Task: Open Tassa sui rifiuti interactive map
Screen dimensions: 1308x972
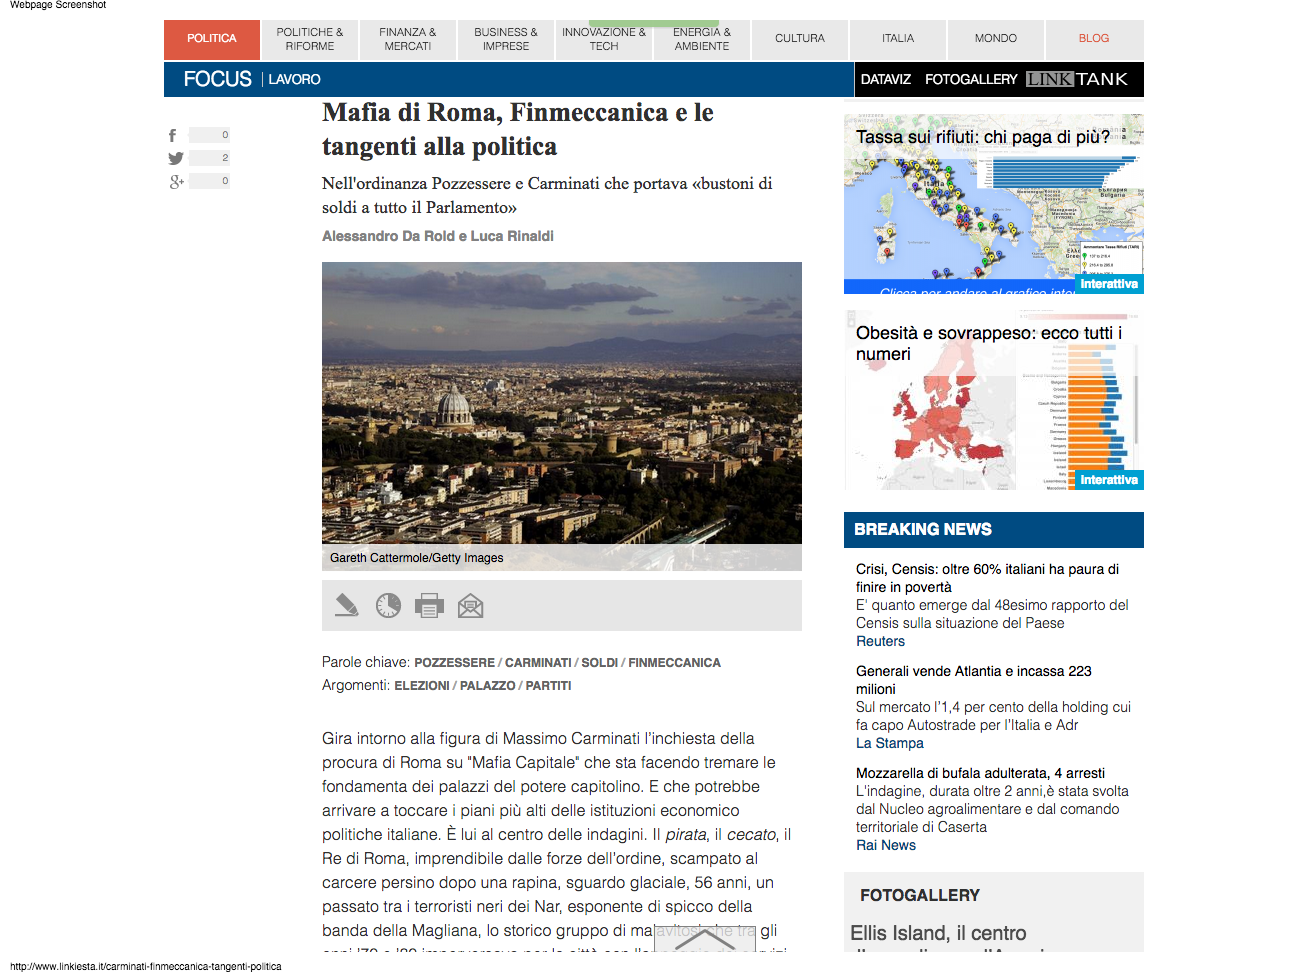Action: pyautogui.click(x=994, y=204)
